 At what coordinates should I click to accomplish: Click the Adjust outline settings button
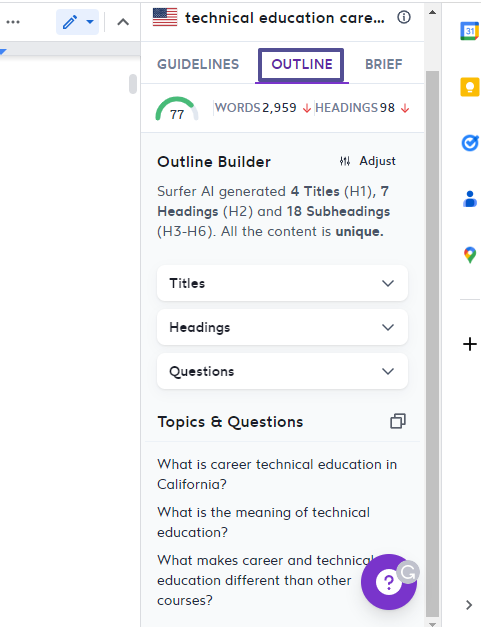pos(367,161)
